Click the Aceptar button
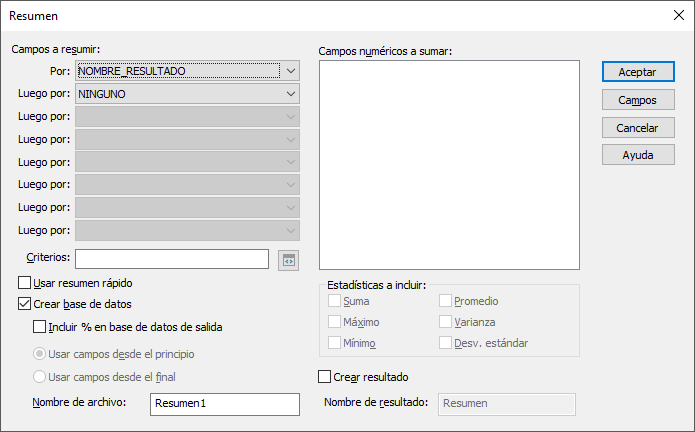 click(x=637, y=73)
